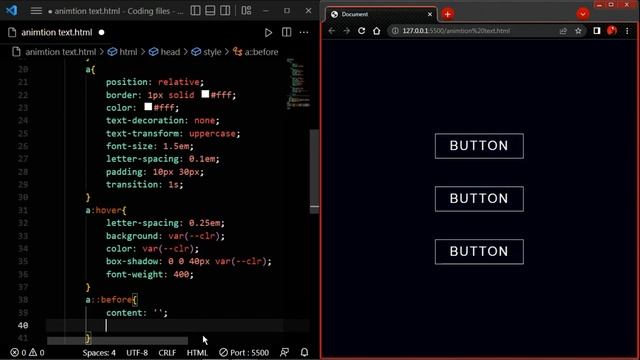This screenshot has height=360, width=640.
Task: Toggle browser side panel icon
Action: 597,31
